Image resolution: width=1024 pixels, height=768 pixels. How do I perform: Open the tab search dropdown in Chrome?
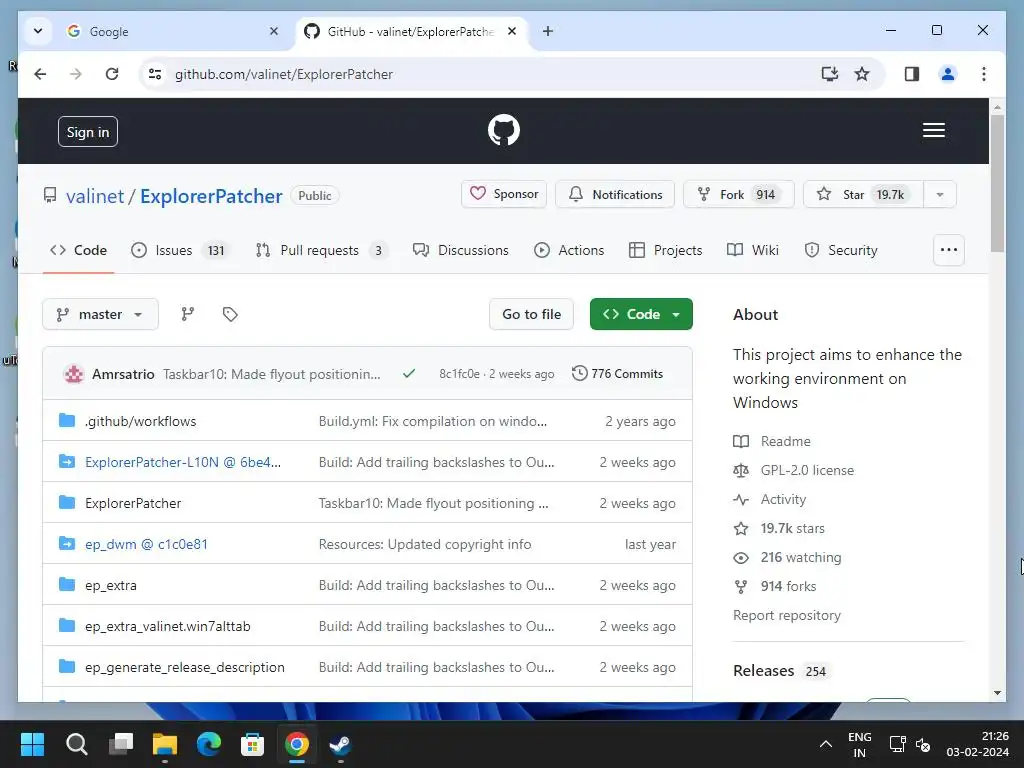38,31
